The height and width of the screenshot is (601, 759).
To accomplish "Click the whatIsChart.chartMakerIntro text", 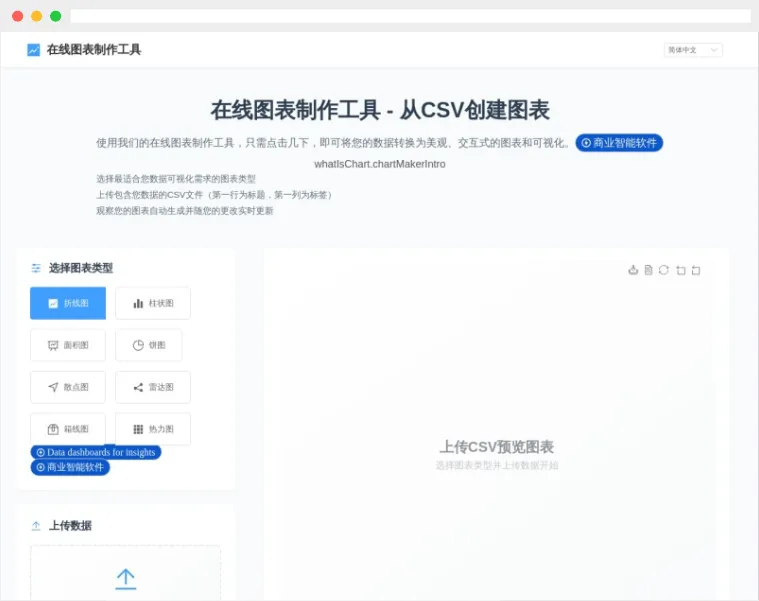I will coord(380,164).
